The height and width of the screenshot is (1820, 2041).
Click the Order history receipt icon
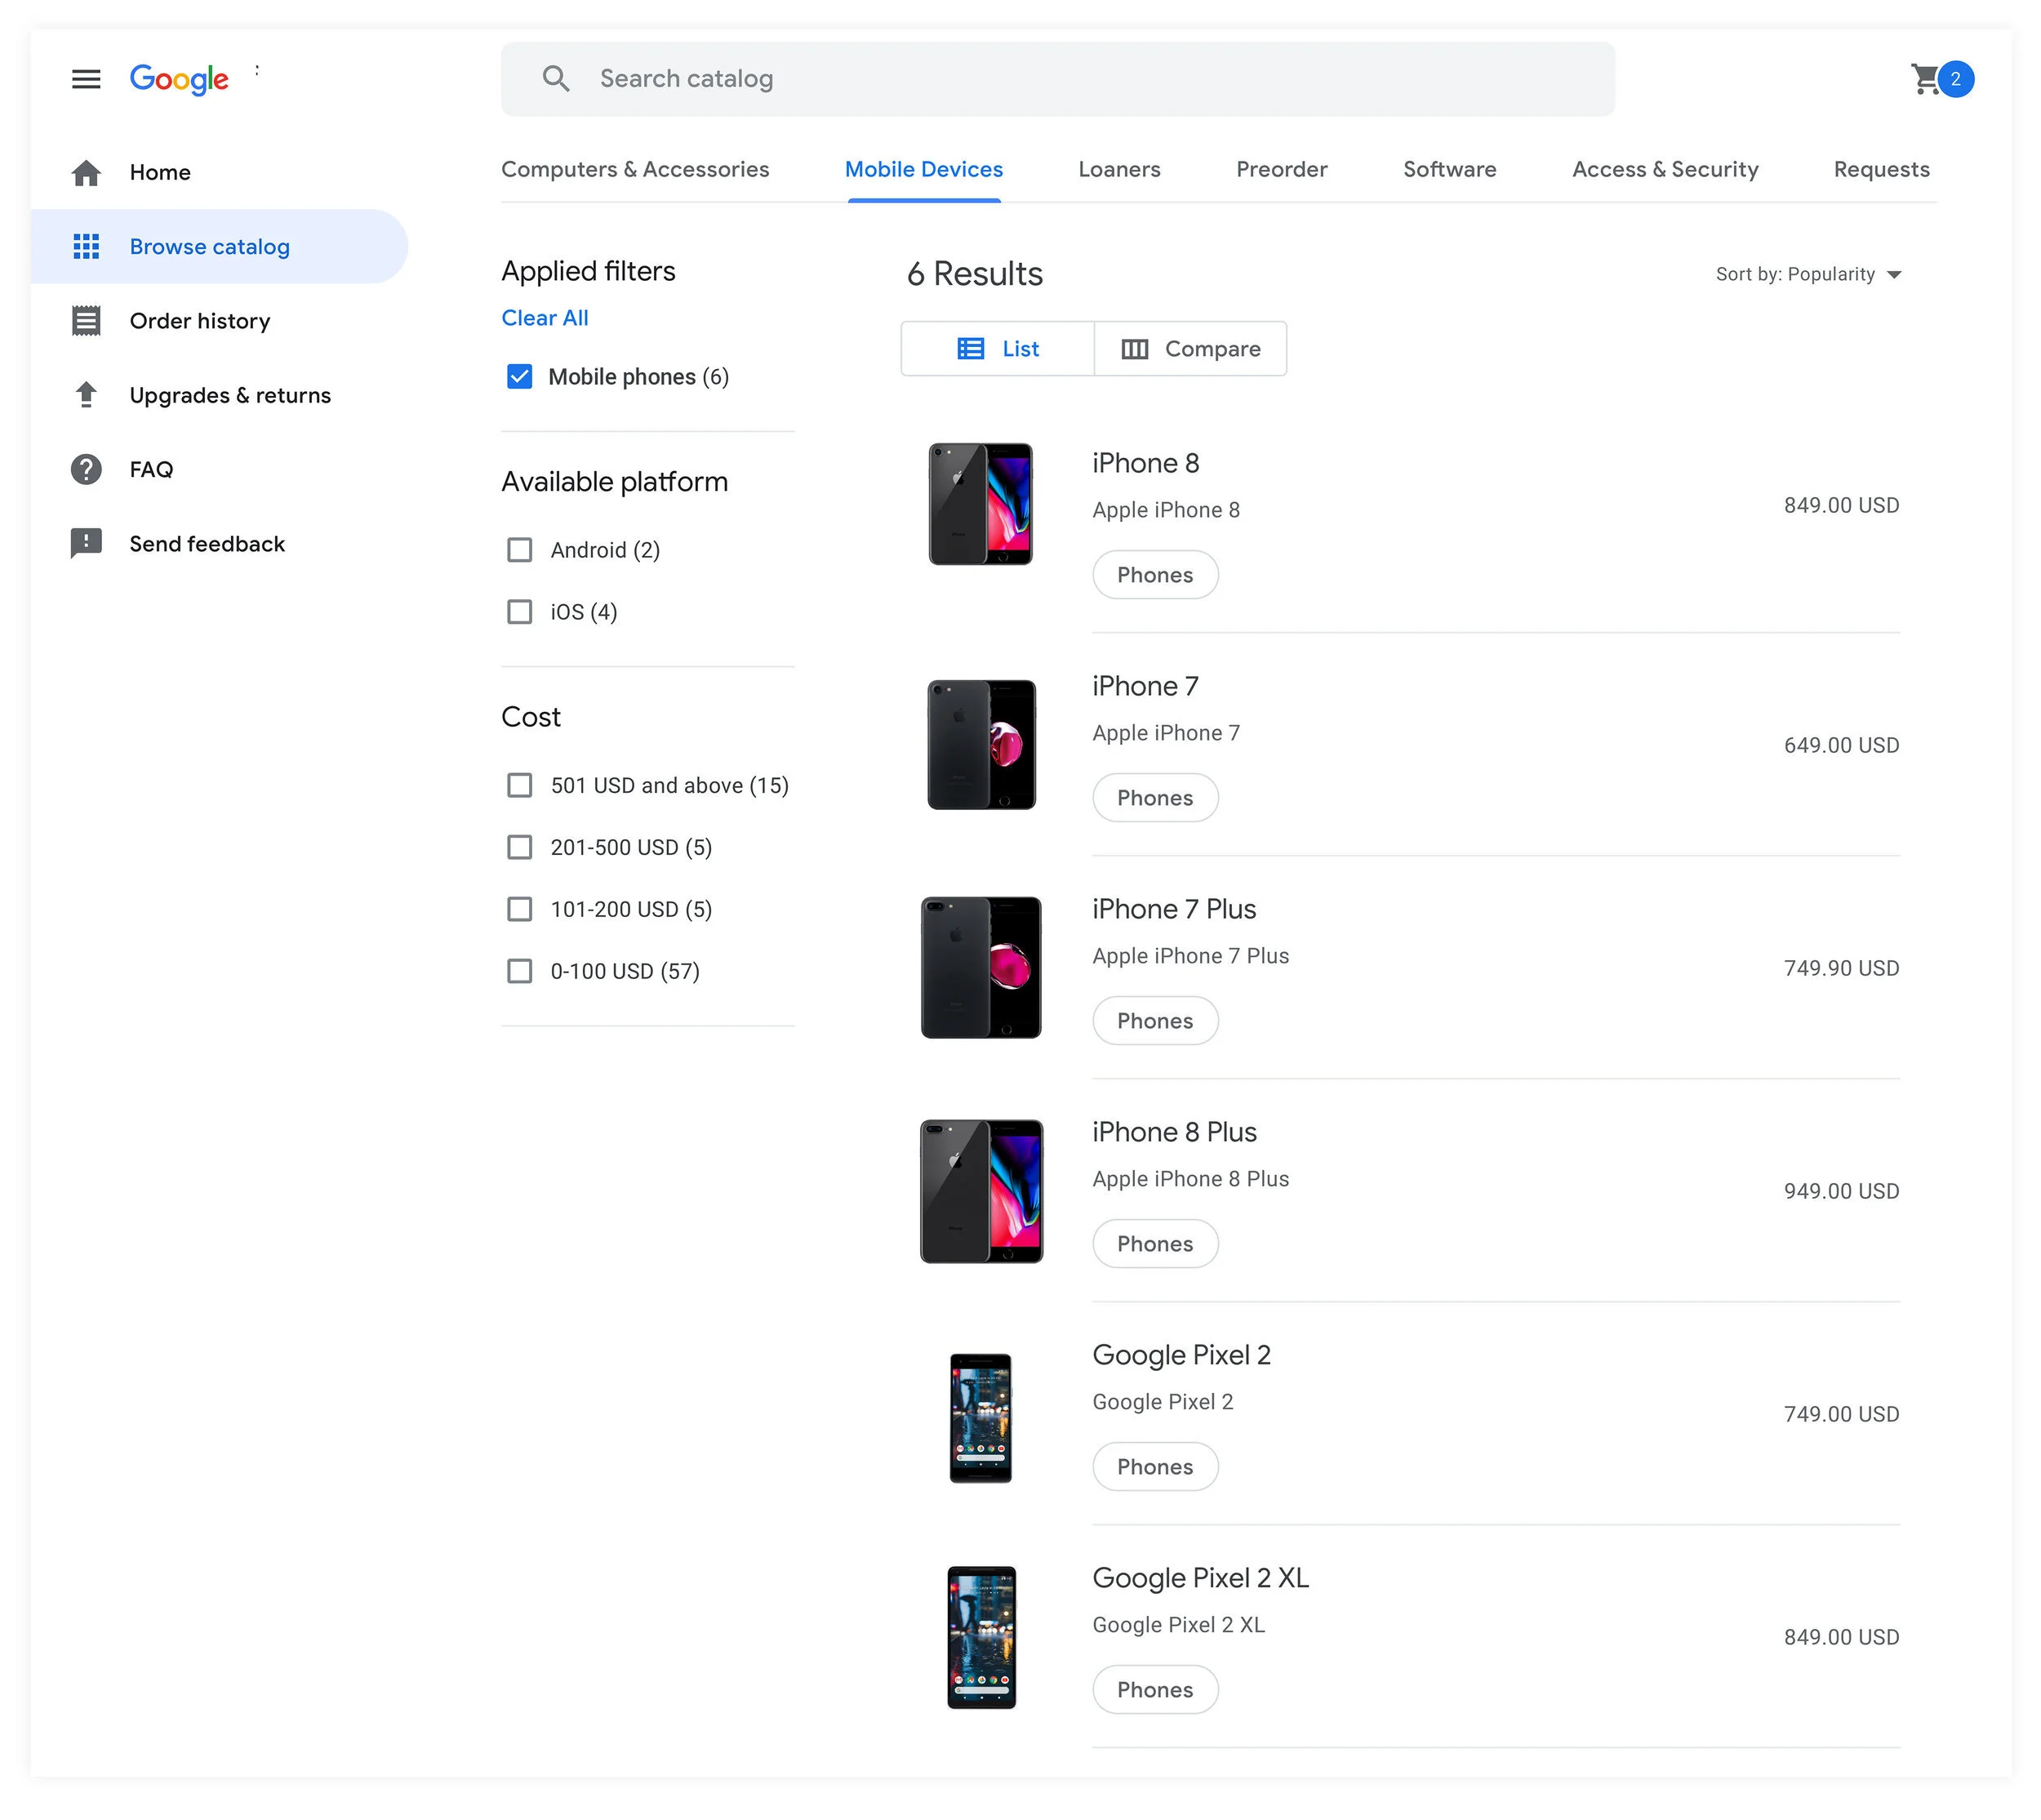[x=86, y=321]
